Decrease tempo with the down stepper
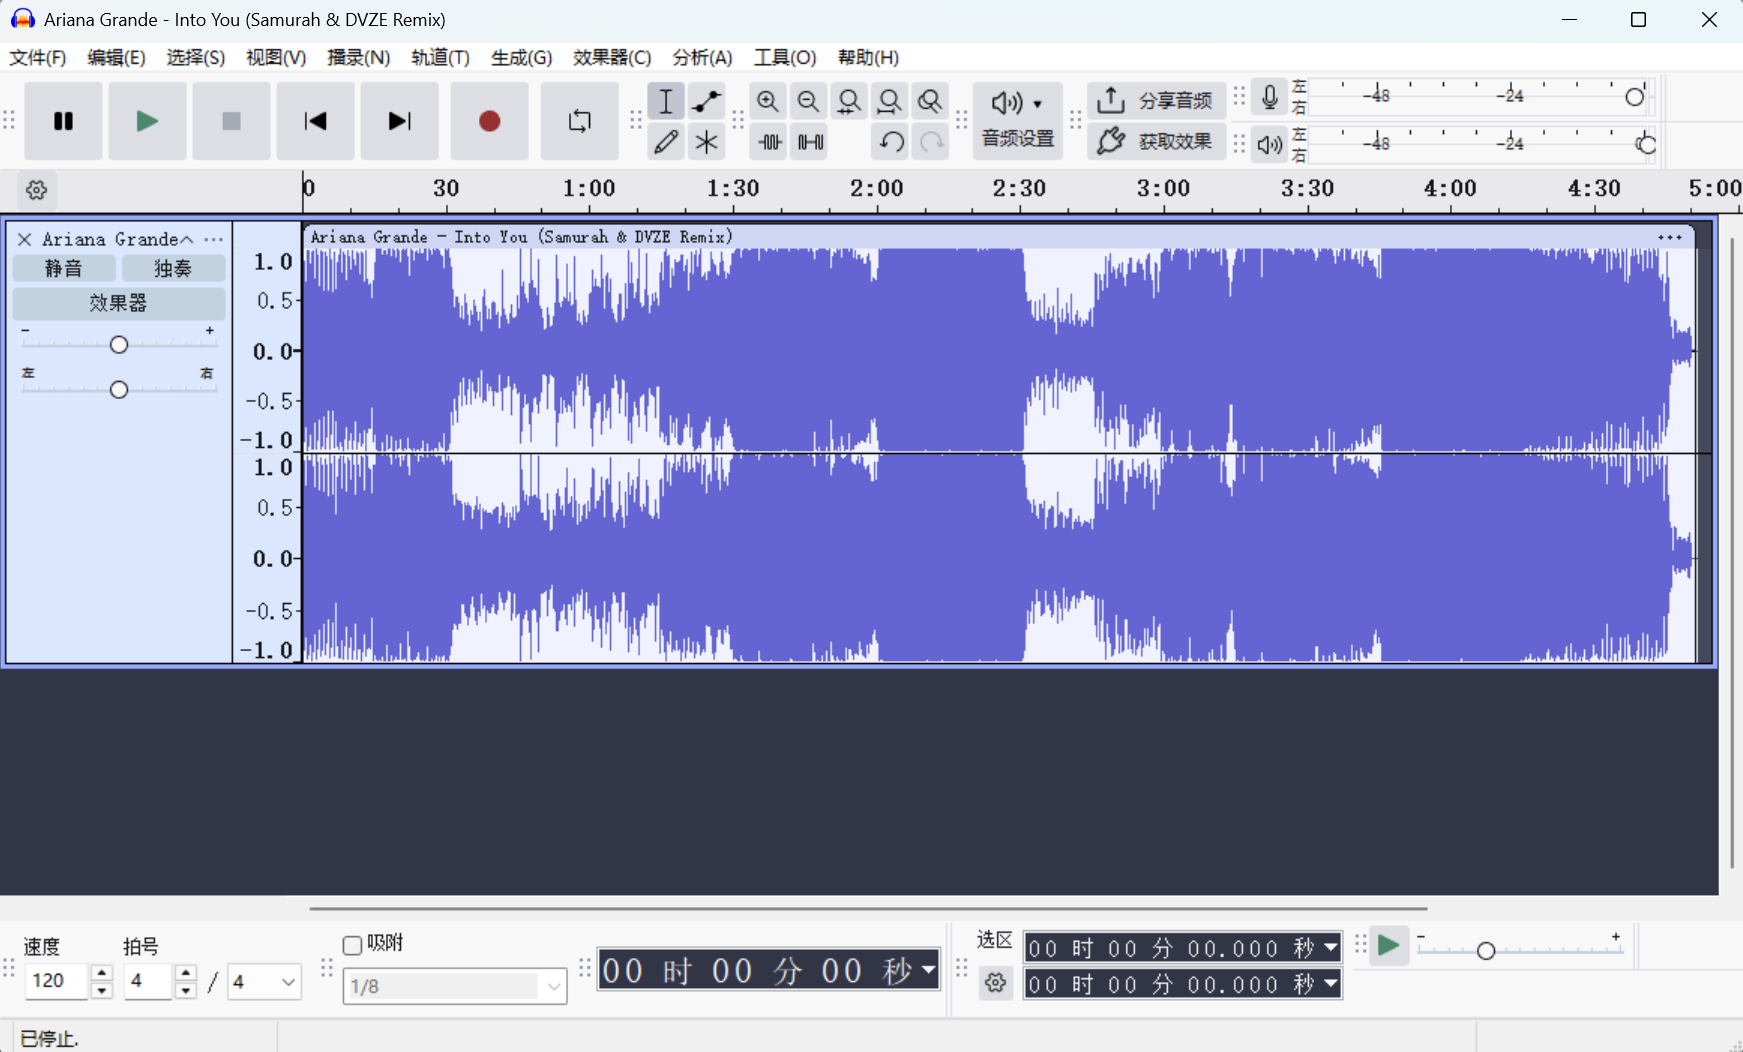 pos(102,990)
